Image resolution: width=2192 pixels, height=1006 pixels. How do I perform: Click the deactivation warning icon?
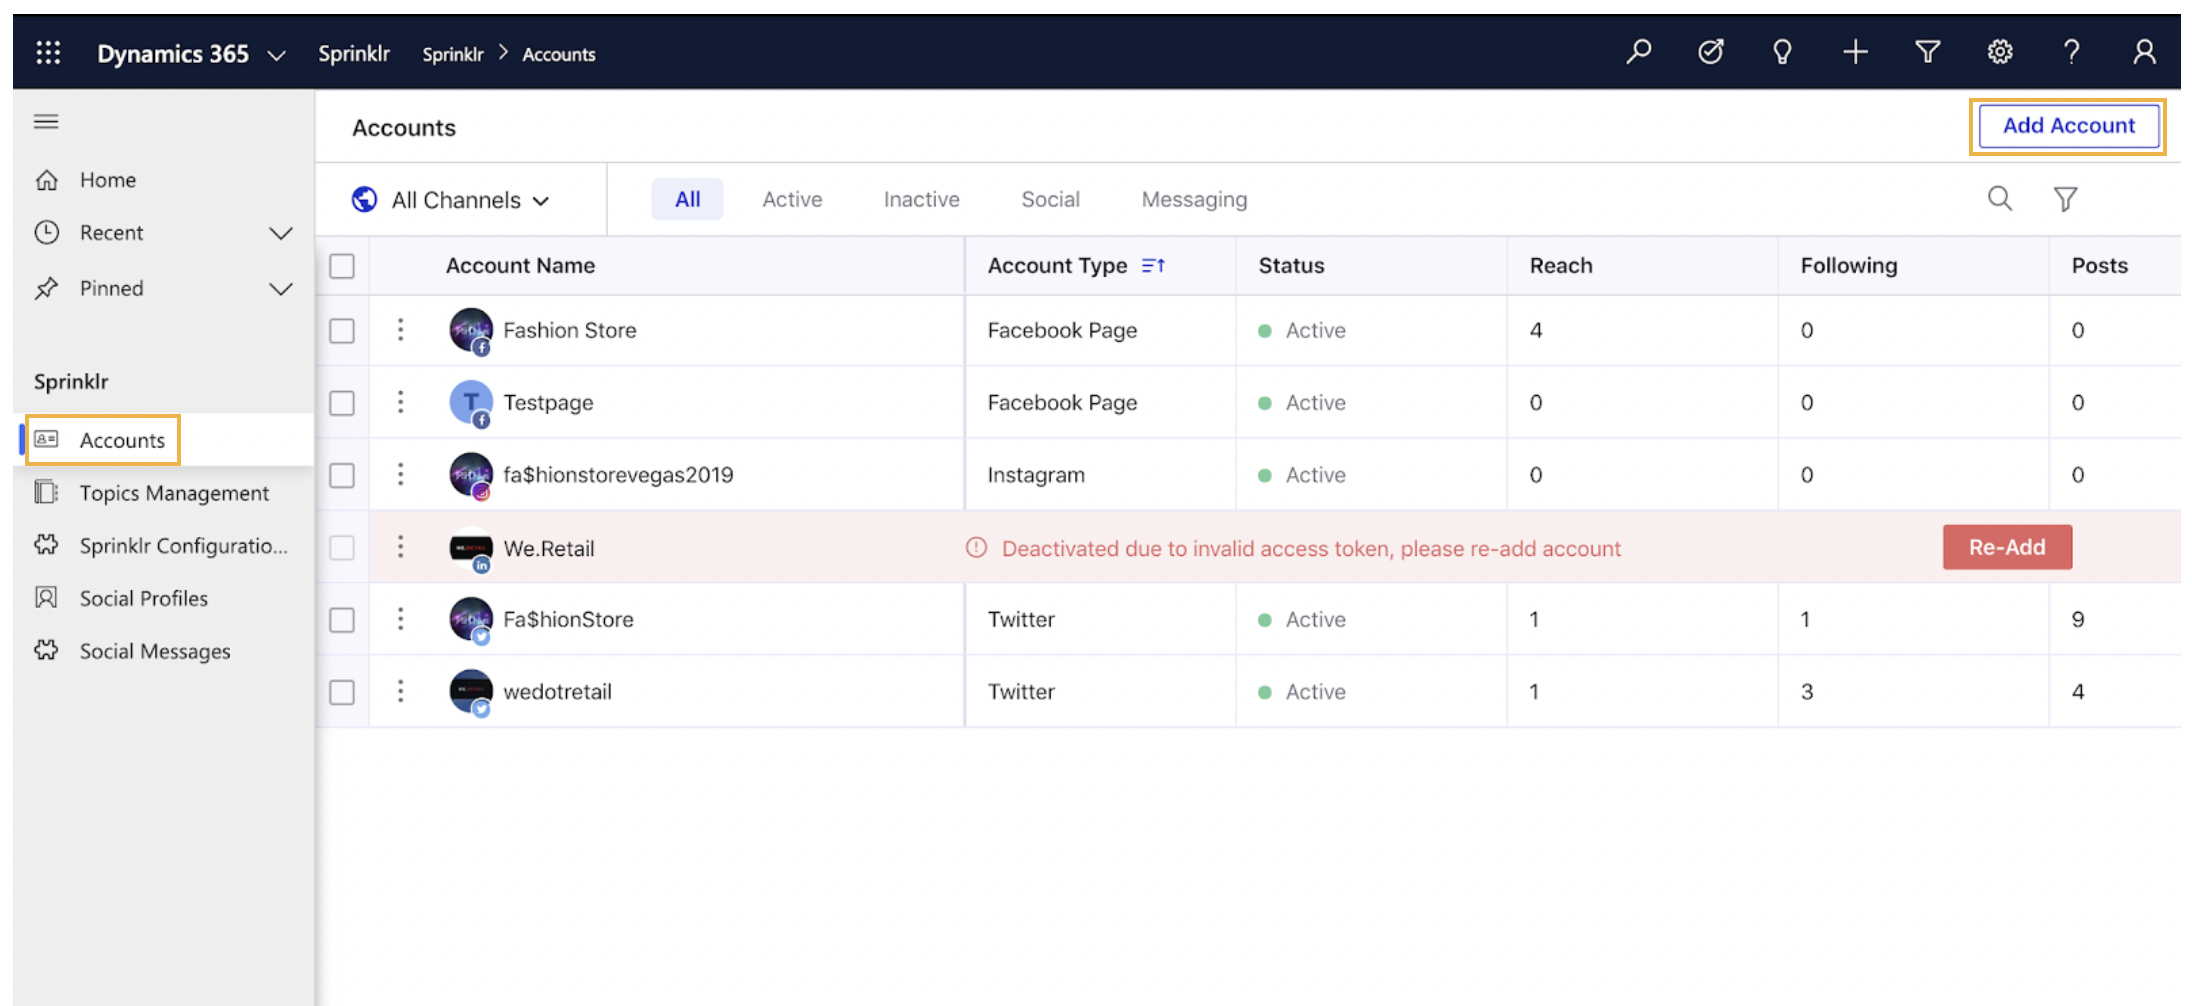pos(976,548)
